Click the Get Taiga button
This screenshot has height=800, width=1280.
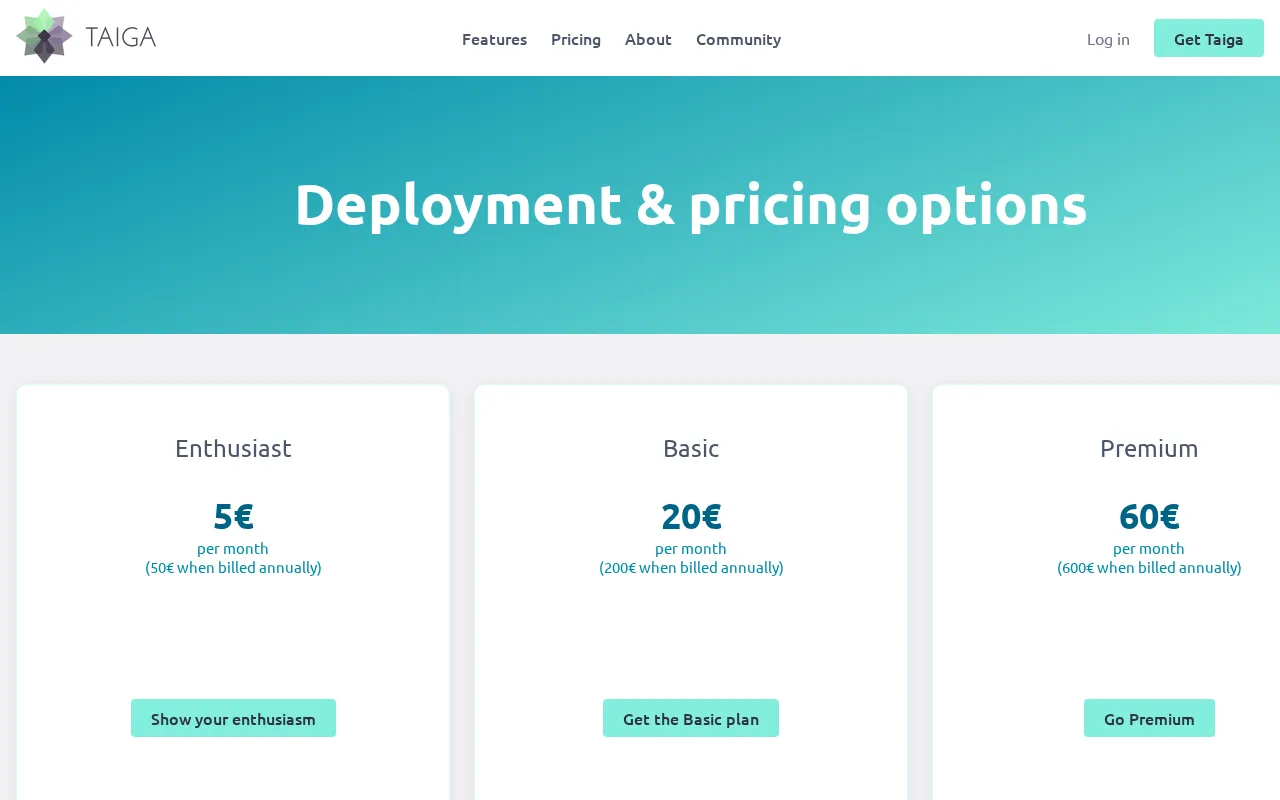(x=1209, y=38)
